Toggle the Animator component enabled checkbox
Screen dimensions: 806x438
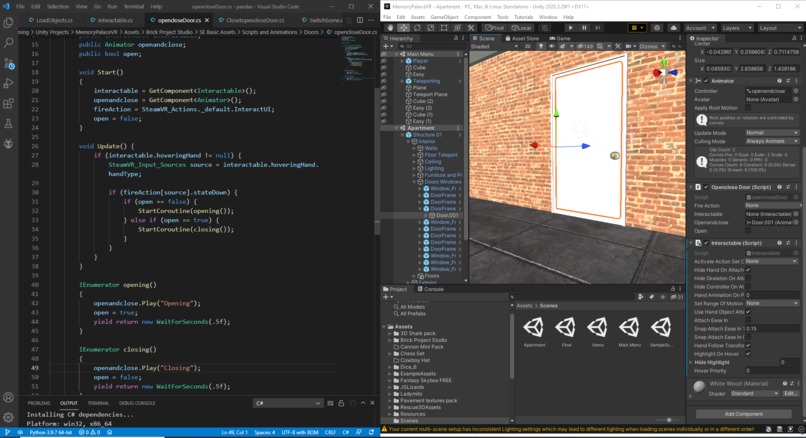coord(706,81)
